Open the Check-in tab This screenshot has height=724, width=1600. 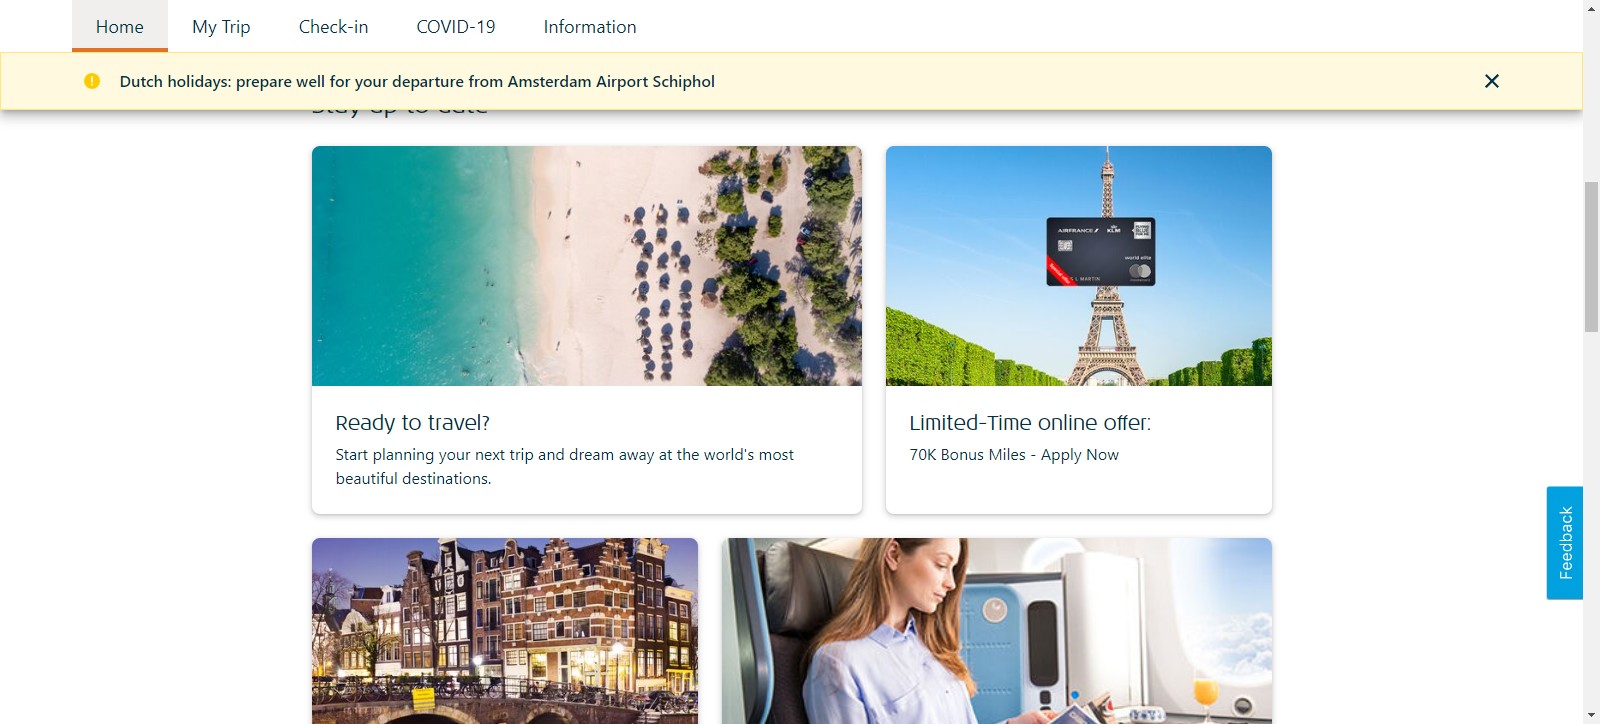pyautogui.click(x=333, y=26)
